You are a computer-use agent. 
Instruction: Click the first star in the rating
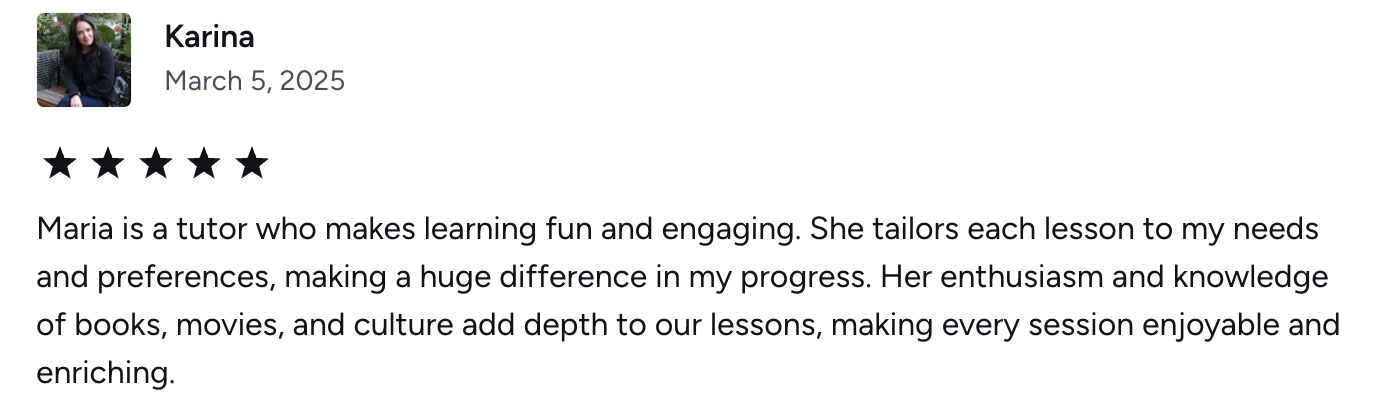60,163
